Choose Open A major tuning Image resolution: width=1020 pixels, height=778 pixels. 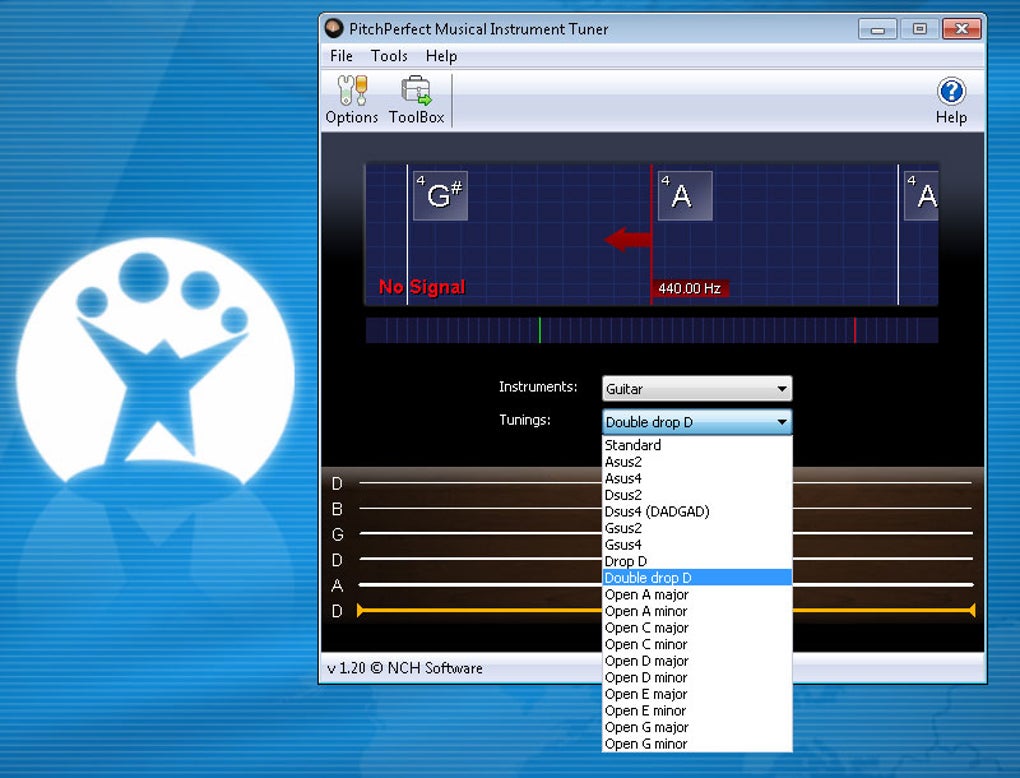(697, 595)
